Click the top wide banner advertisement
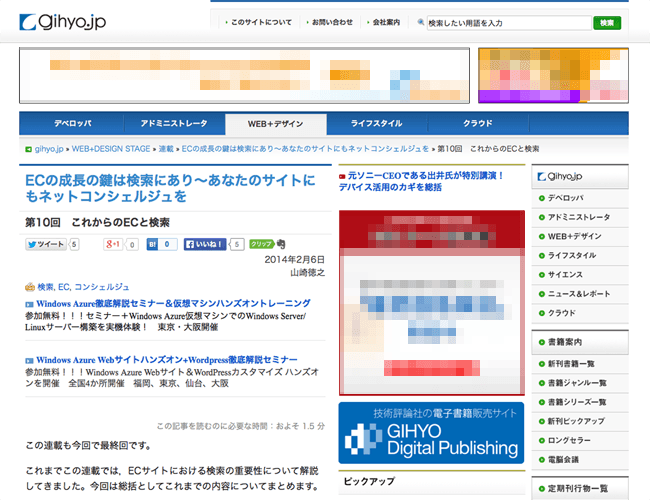 pos(245,75)
